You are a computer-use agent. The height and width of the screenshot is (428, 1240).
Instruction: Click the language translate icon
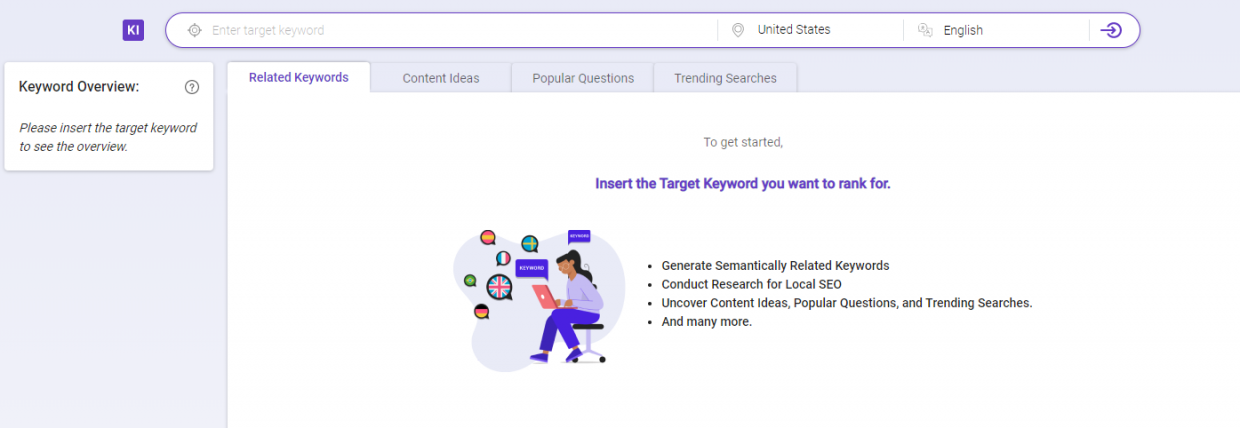coord(925,30)
